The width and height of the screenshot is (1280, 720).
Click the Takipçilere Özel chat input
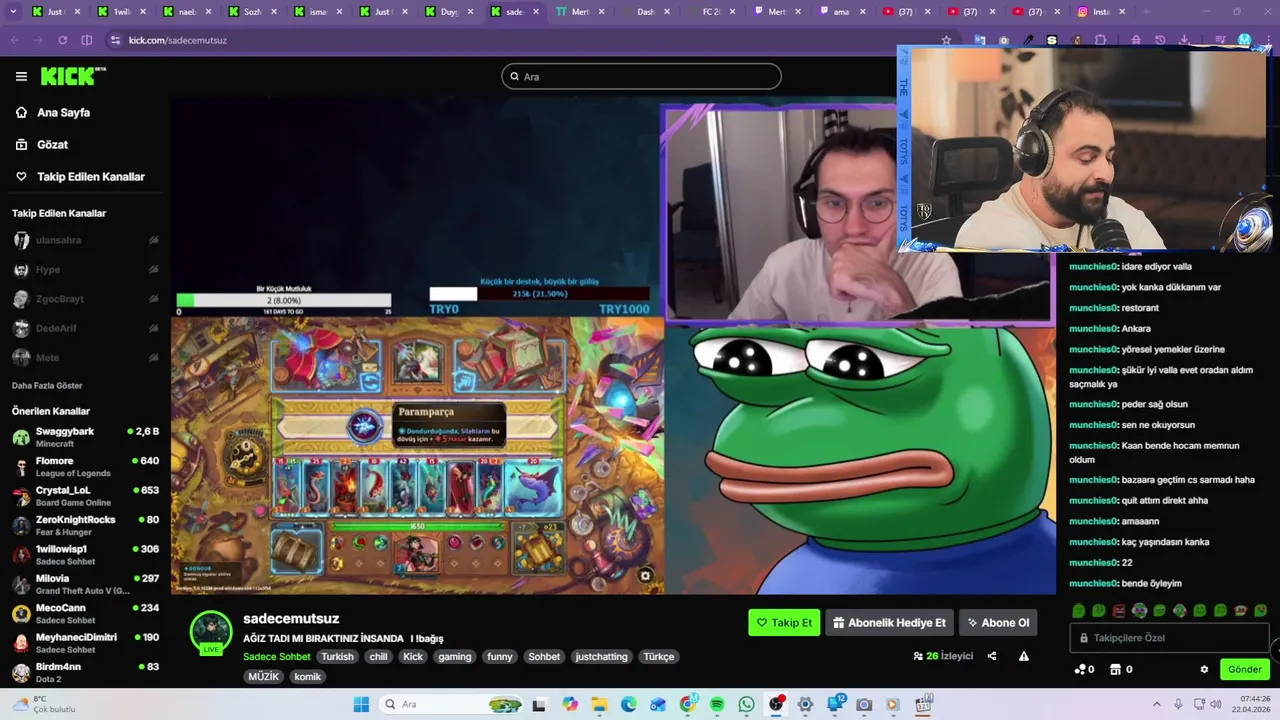pyautogui.click(x=1170, y=638)
